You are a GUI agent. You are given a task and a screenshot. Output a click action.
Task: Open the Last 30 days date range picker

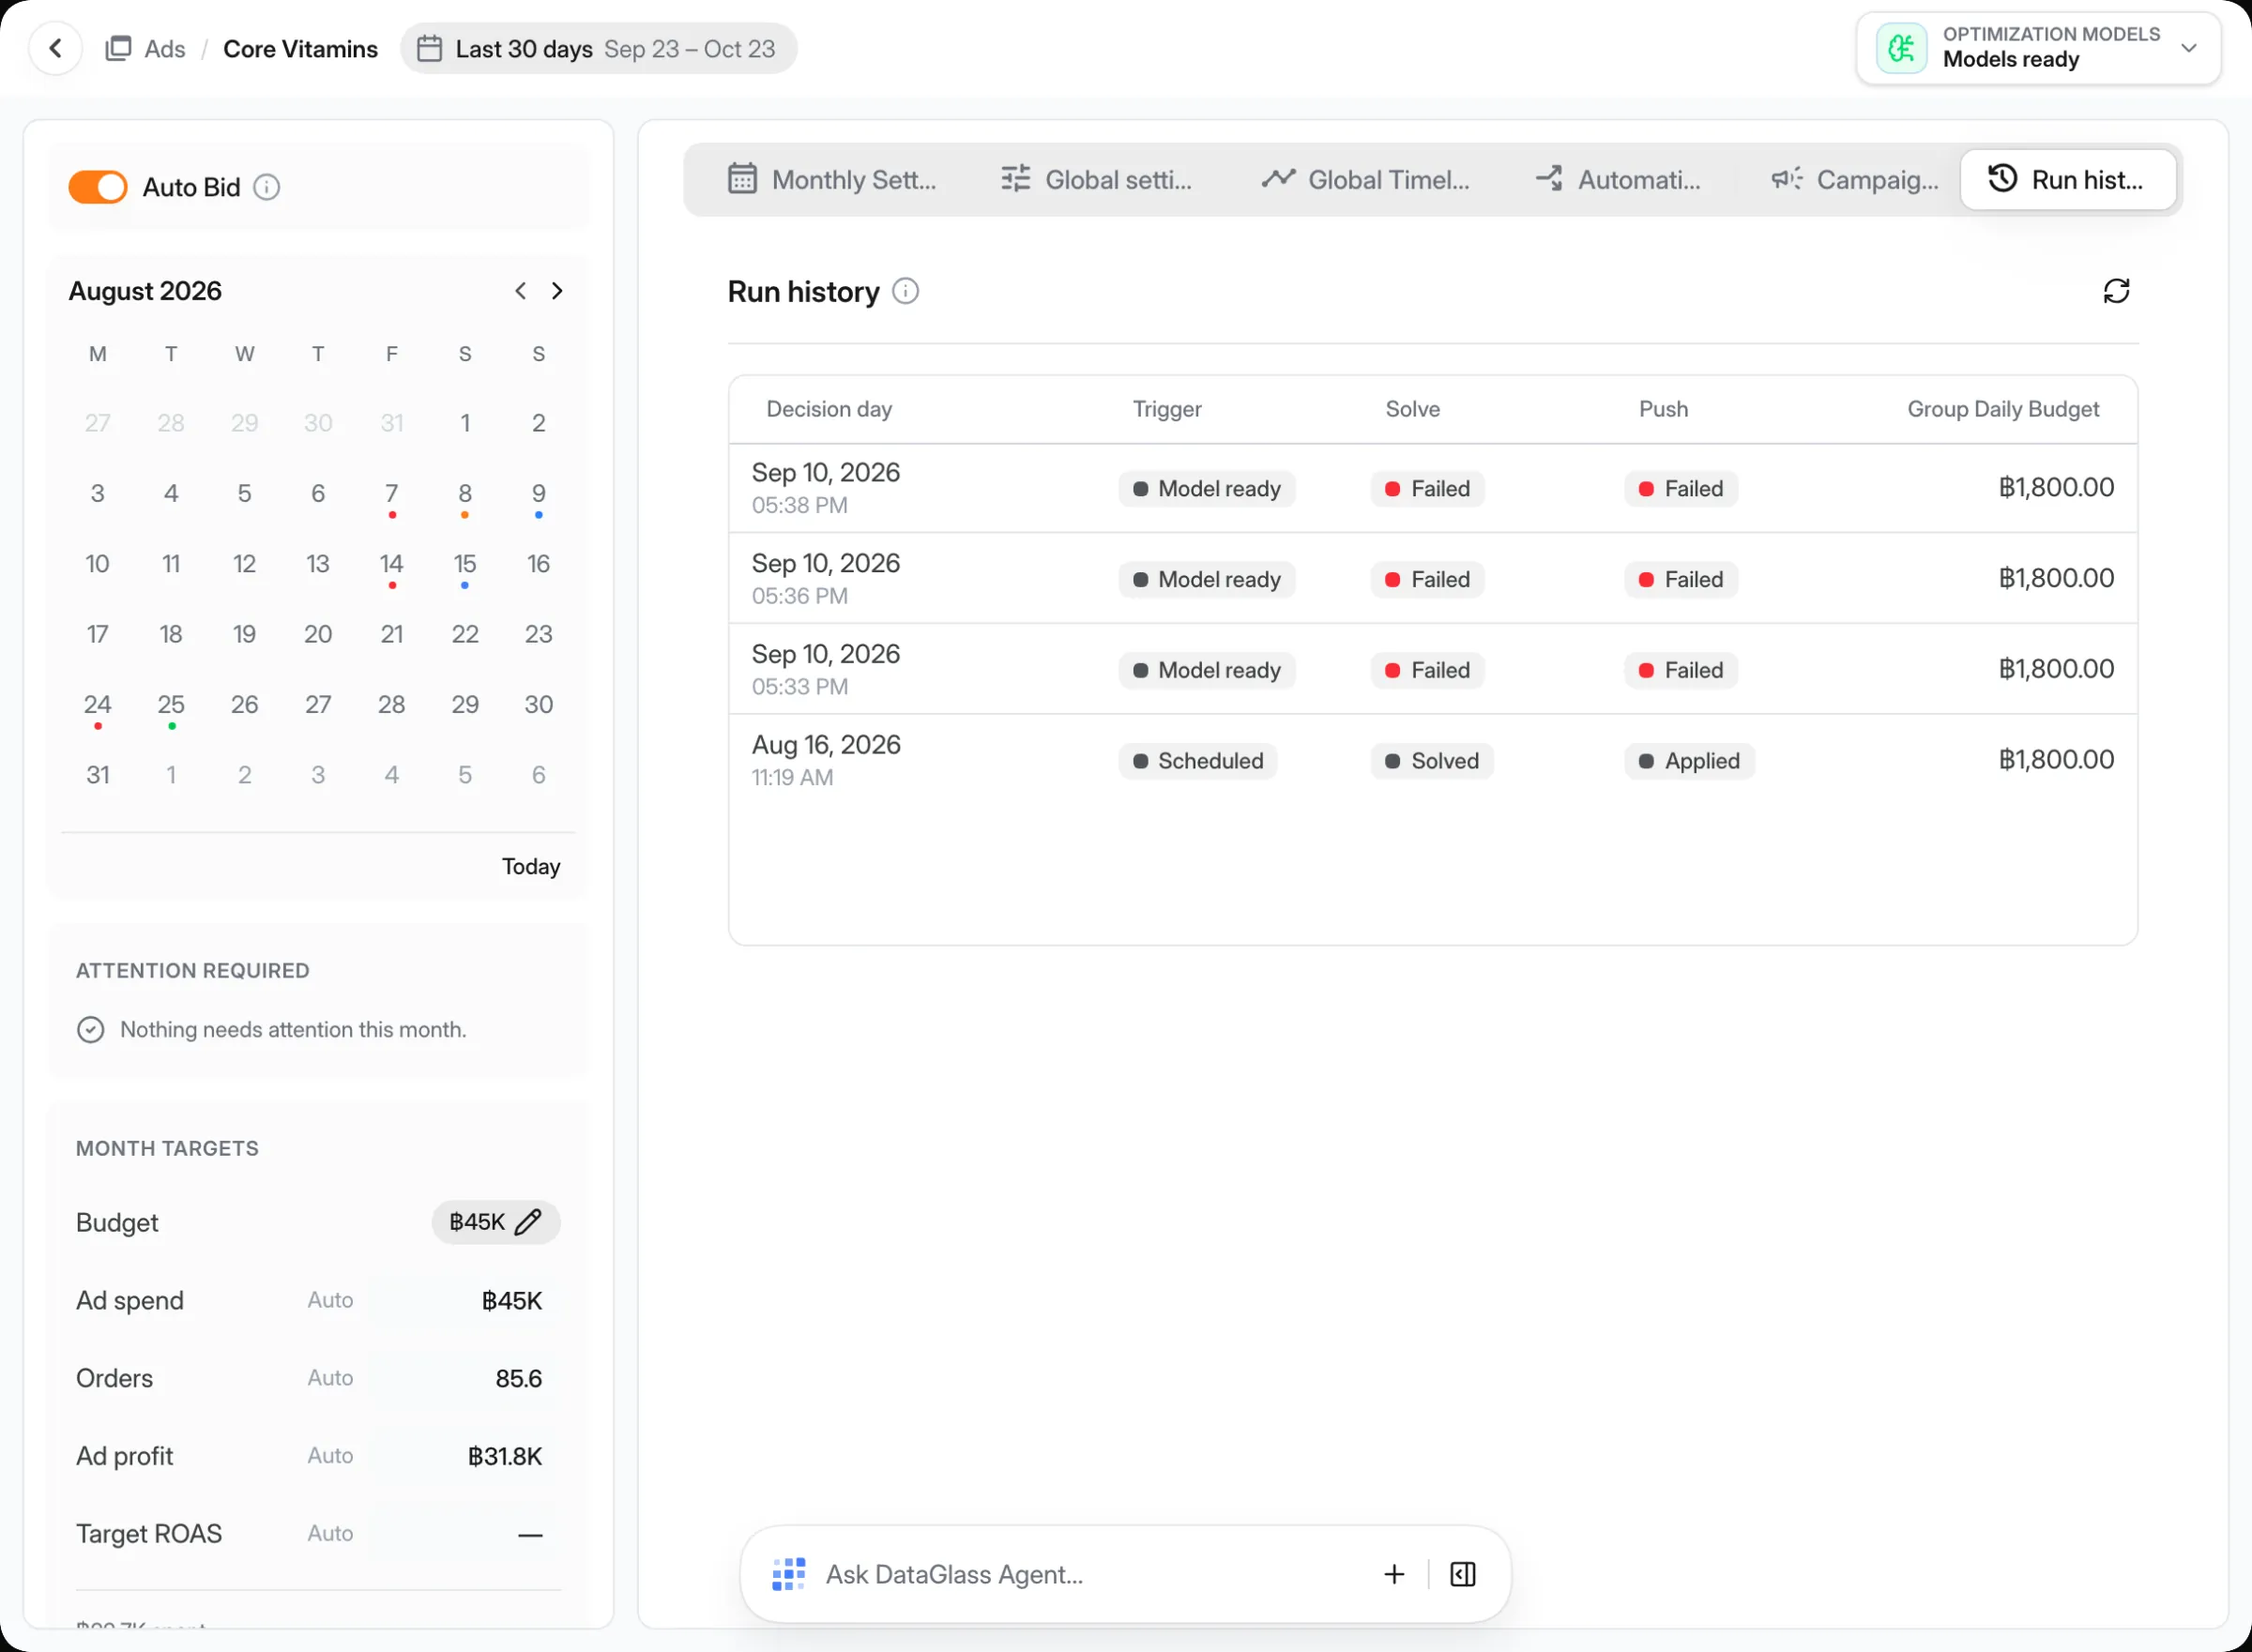click(x=598, y=48)
